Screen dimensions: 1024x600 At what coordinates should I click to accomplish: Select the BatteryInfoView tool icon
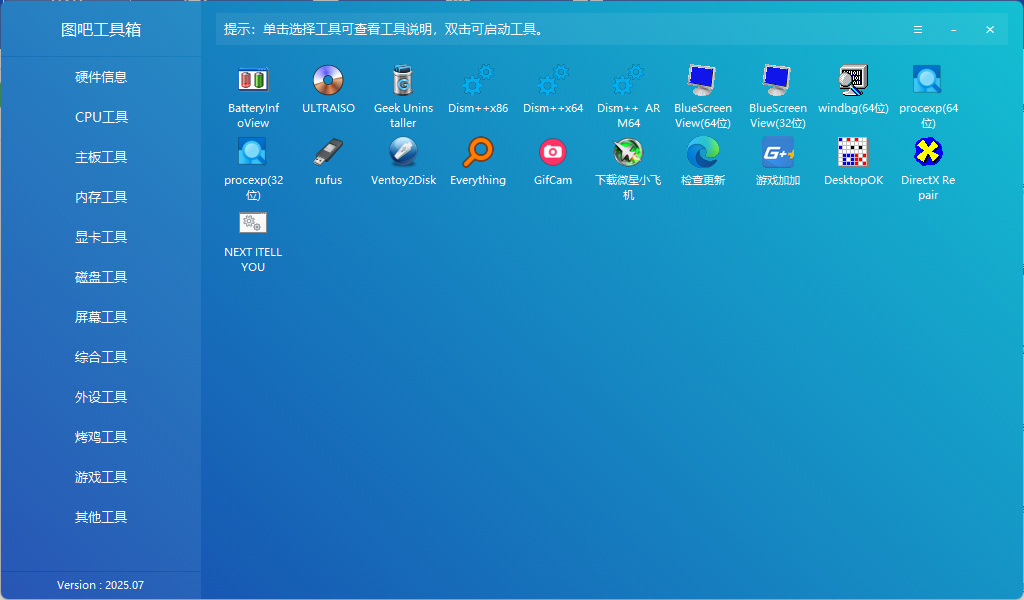coord(253,80)
